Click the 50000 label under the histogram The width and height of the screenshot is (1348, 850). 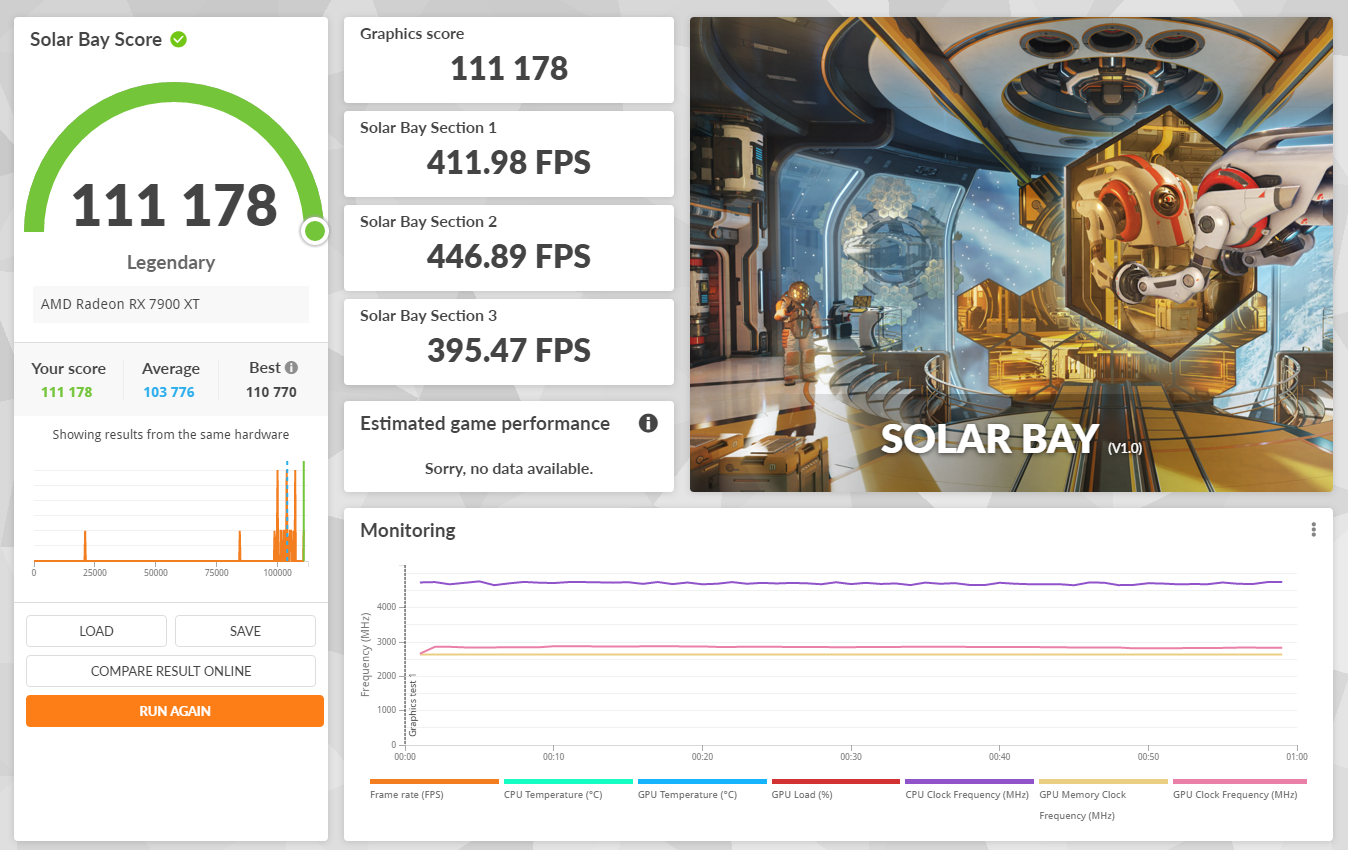pos(156,573)
